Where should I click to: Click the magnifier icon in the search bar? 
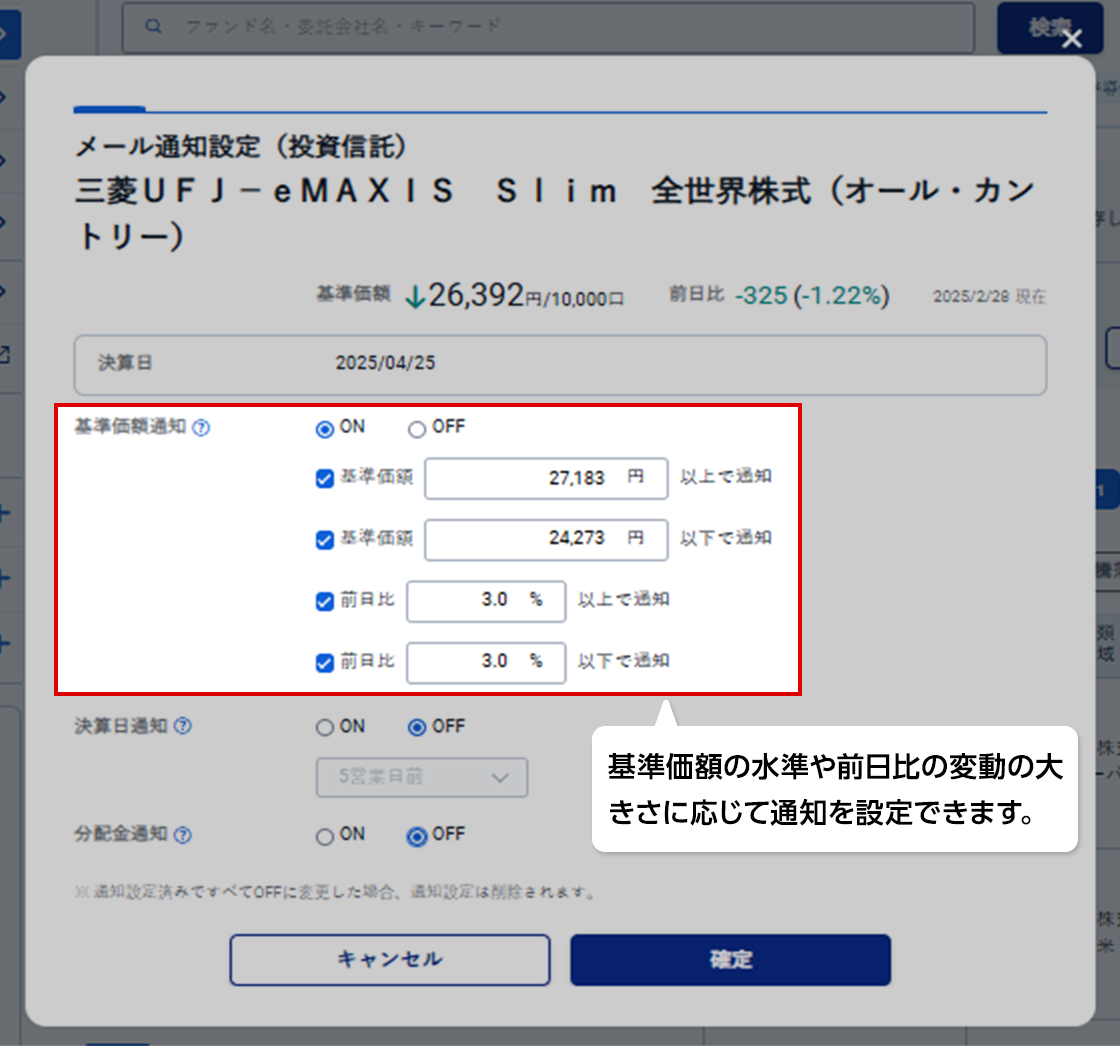[x=153, y=26]
